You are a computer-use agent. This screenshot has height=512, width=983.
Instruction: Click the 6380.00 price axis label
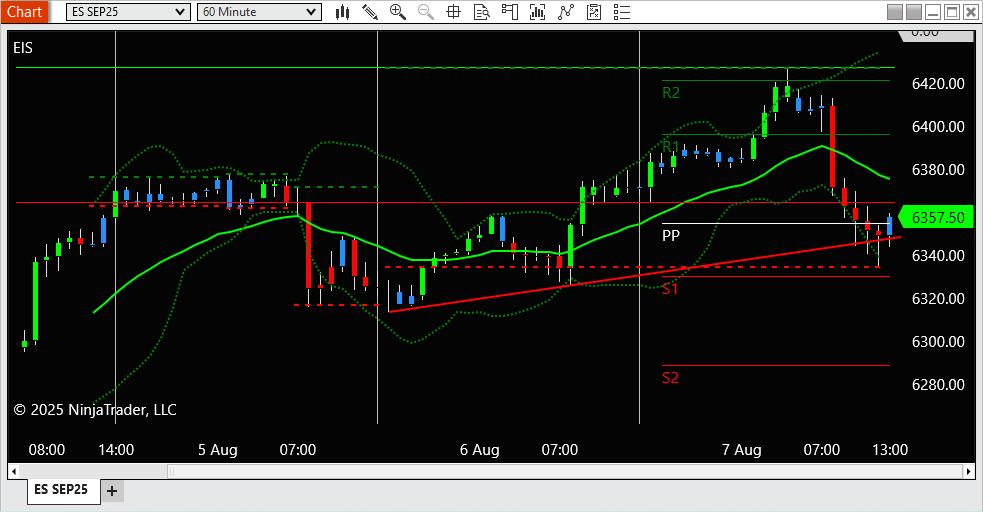938,170
